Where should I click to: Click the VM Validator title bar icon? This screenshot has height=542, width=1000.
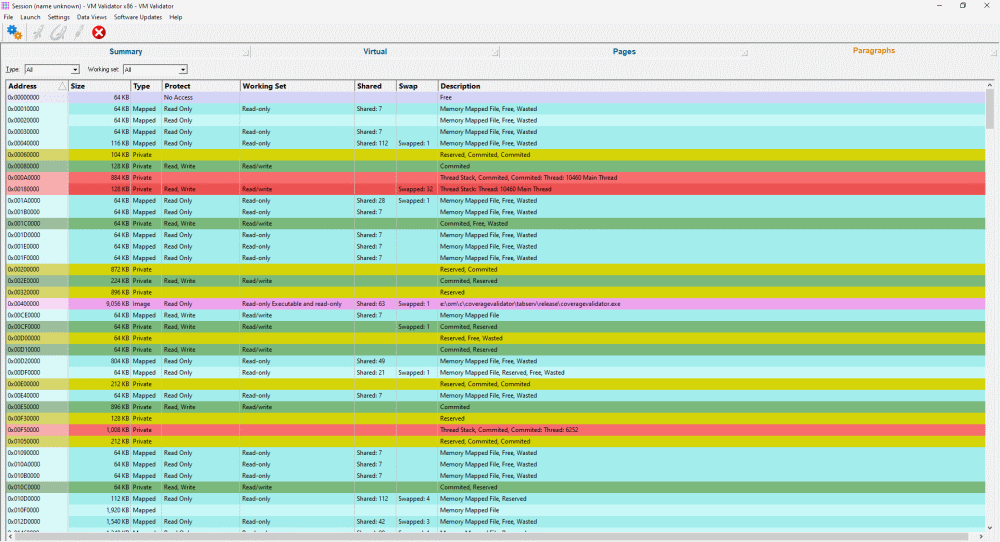click(6, 6)
